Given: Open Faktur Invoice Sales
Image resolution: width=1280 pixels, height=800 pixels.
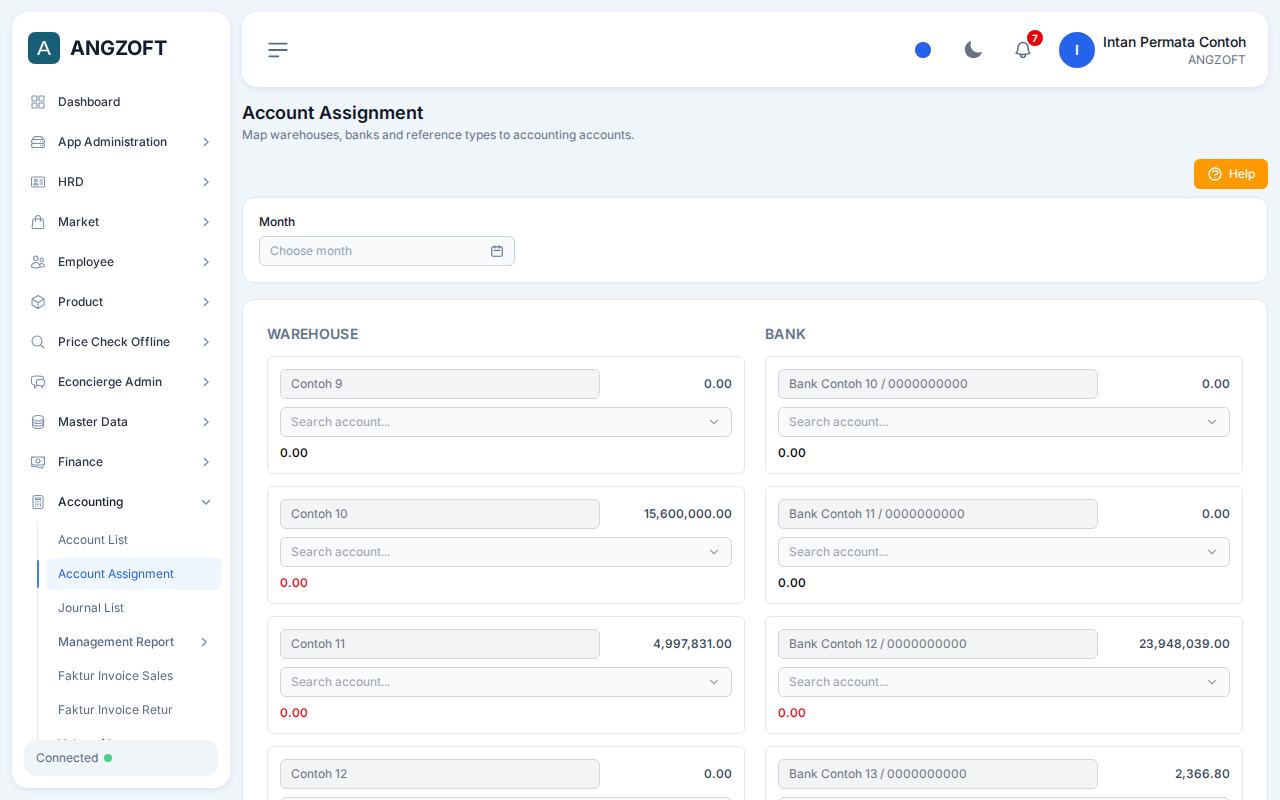Looking at the screenshot, I should coord(134,676).
